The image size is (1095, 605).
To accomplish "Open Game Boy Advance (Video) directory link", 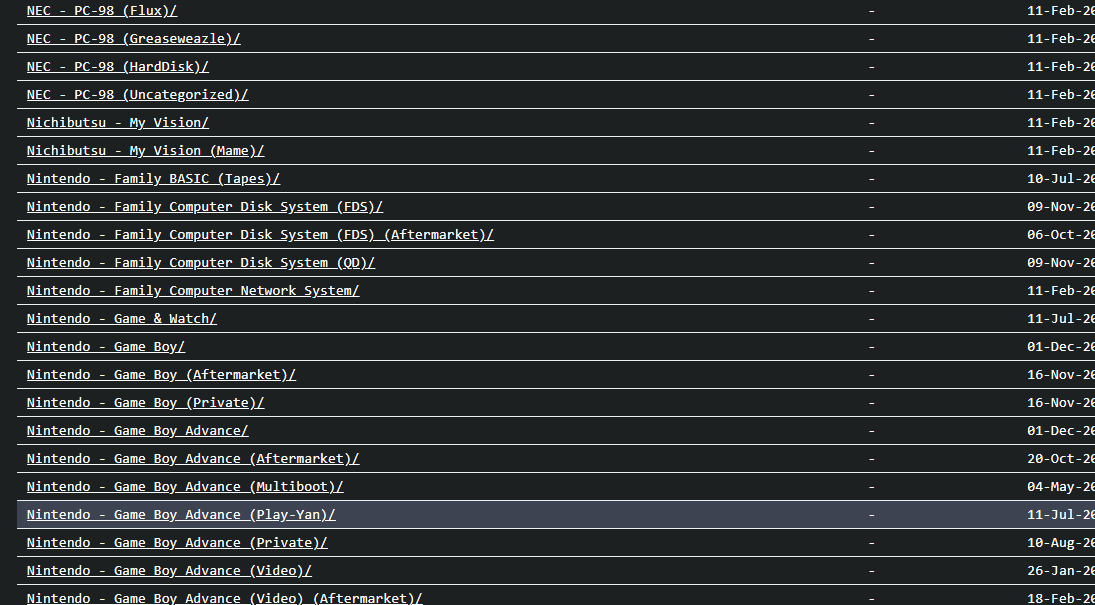I will (169, 570).
